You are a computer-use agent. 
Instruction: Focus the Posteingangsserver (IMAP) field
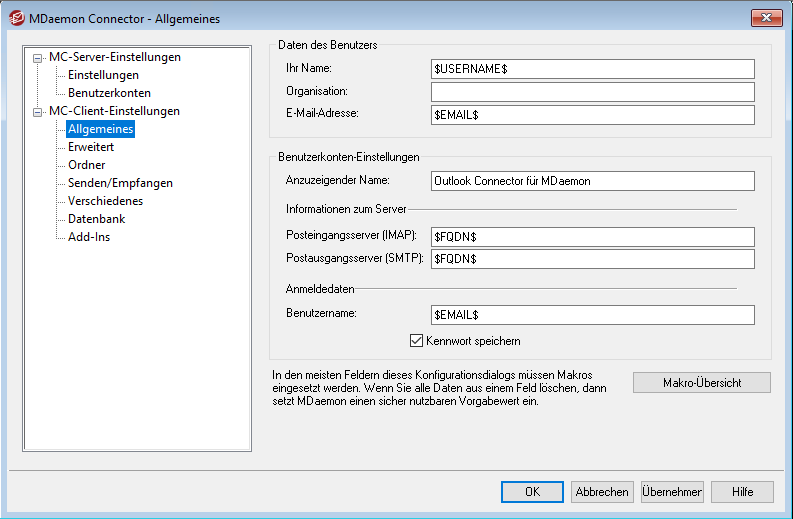point(592,237)
